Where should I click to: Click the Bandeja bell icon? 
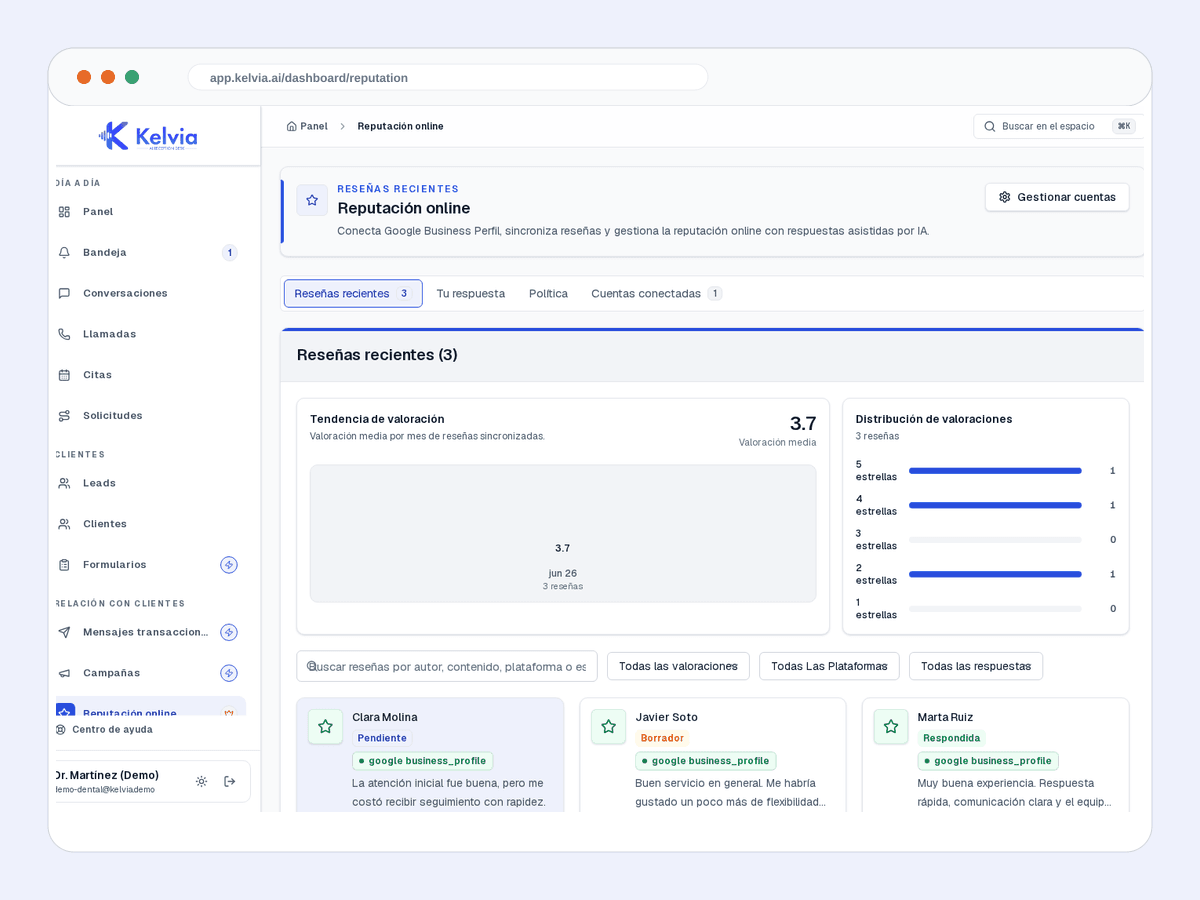coord(64,252)
